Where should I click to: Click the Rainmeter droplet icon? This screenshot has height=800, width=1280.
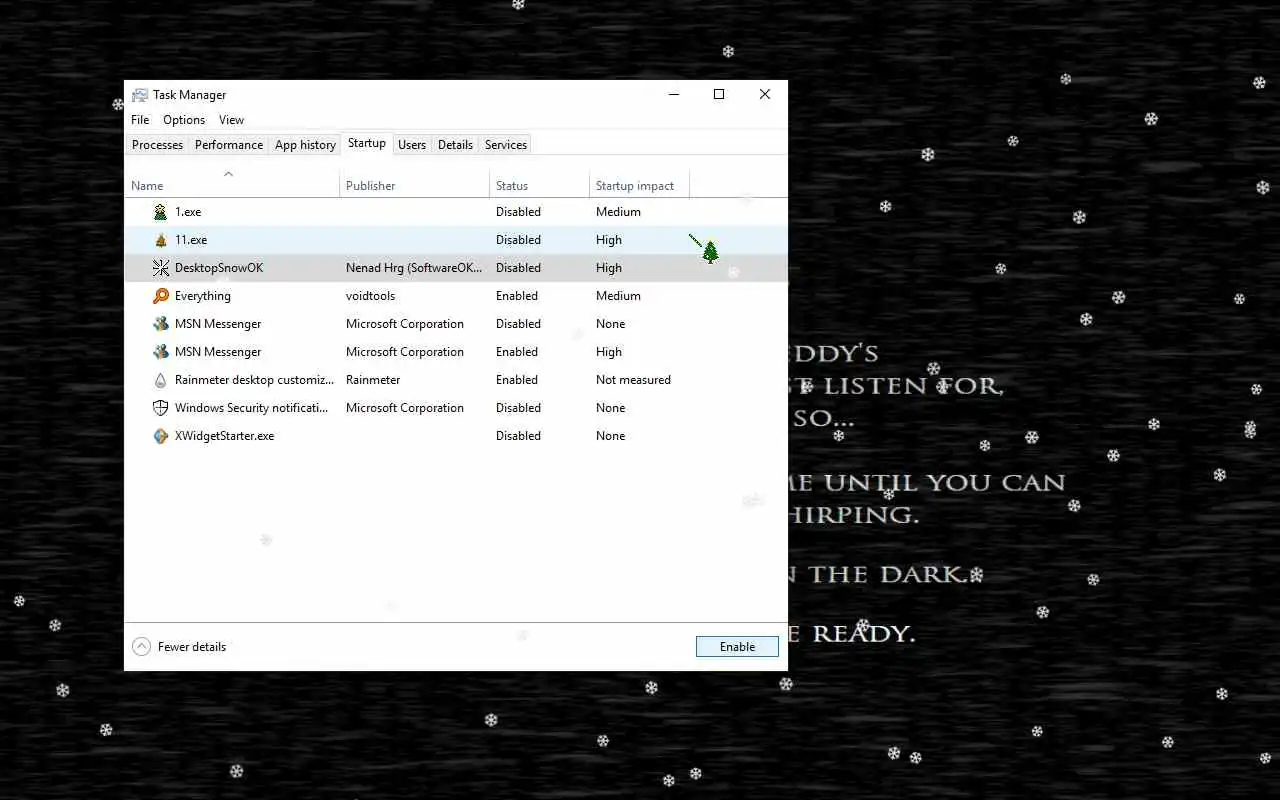pyautogui.click(x=160, y=380)
